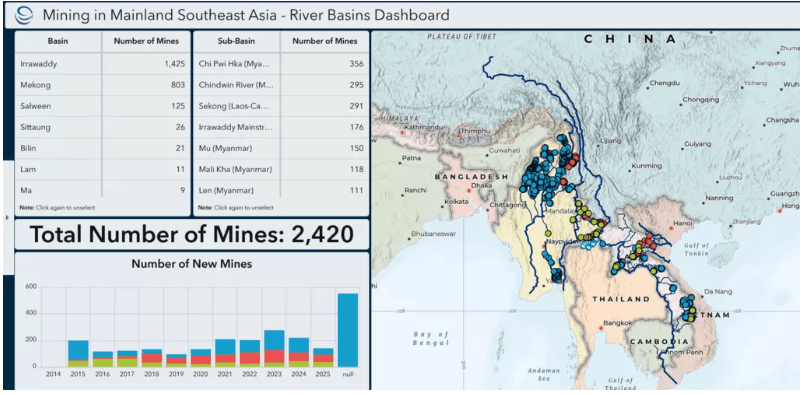Click the Bay of Bengal label on map
803x395 pixels.
click(431, 338)
